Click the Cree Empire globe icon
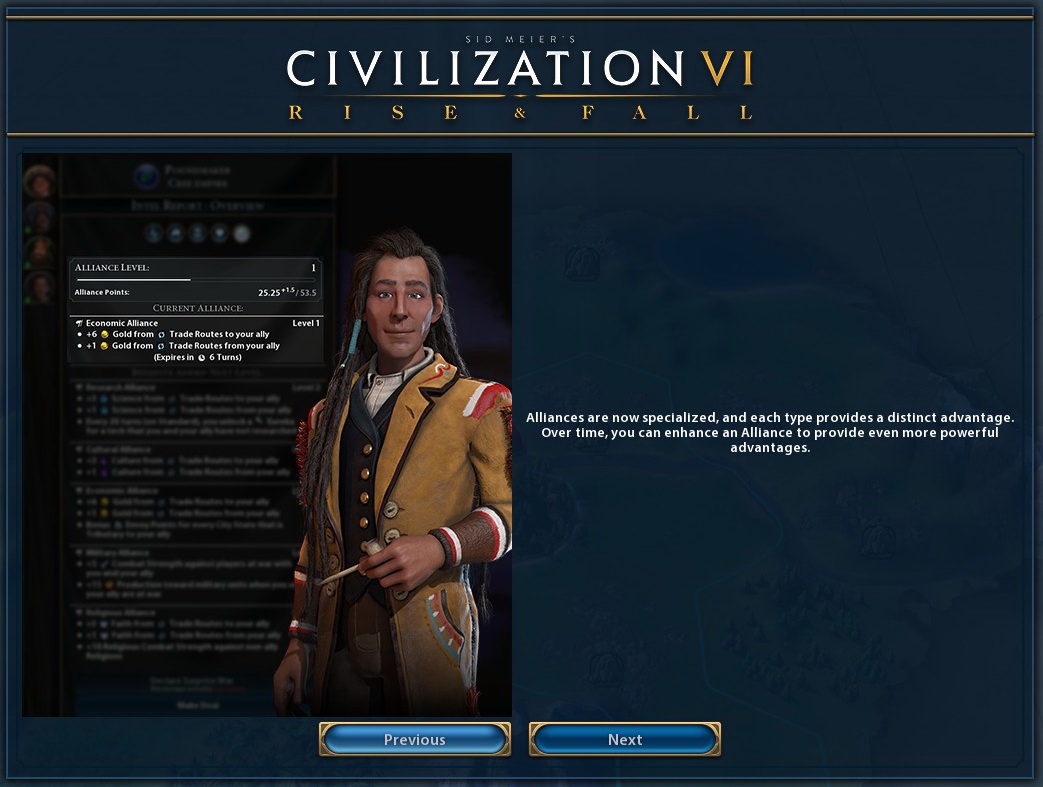The height and width of the screenshot is (787, 1043). [x=146, y=176]
